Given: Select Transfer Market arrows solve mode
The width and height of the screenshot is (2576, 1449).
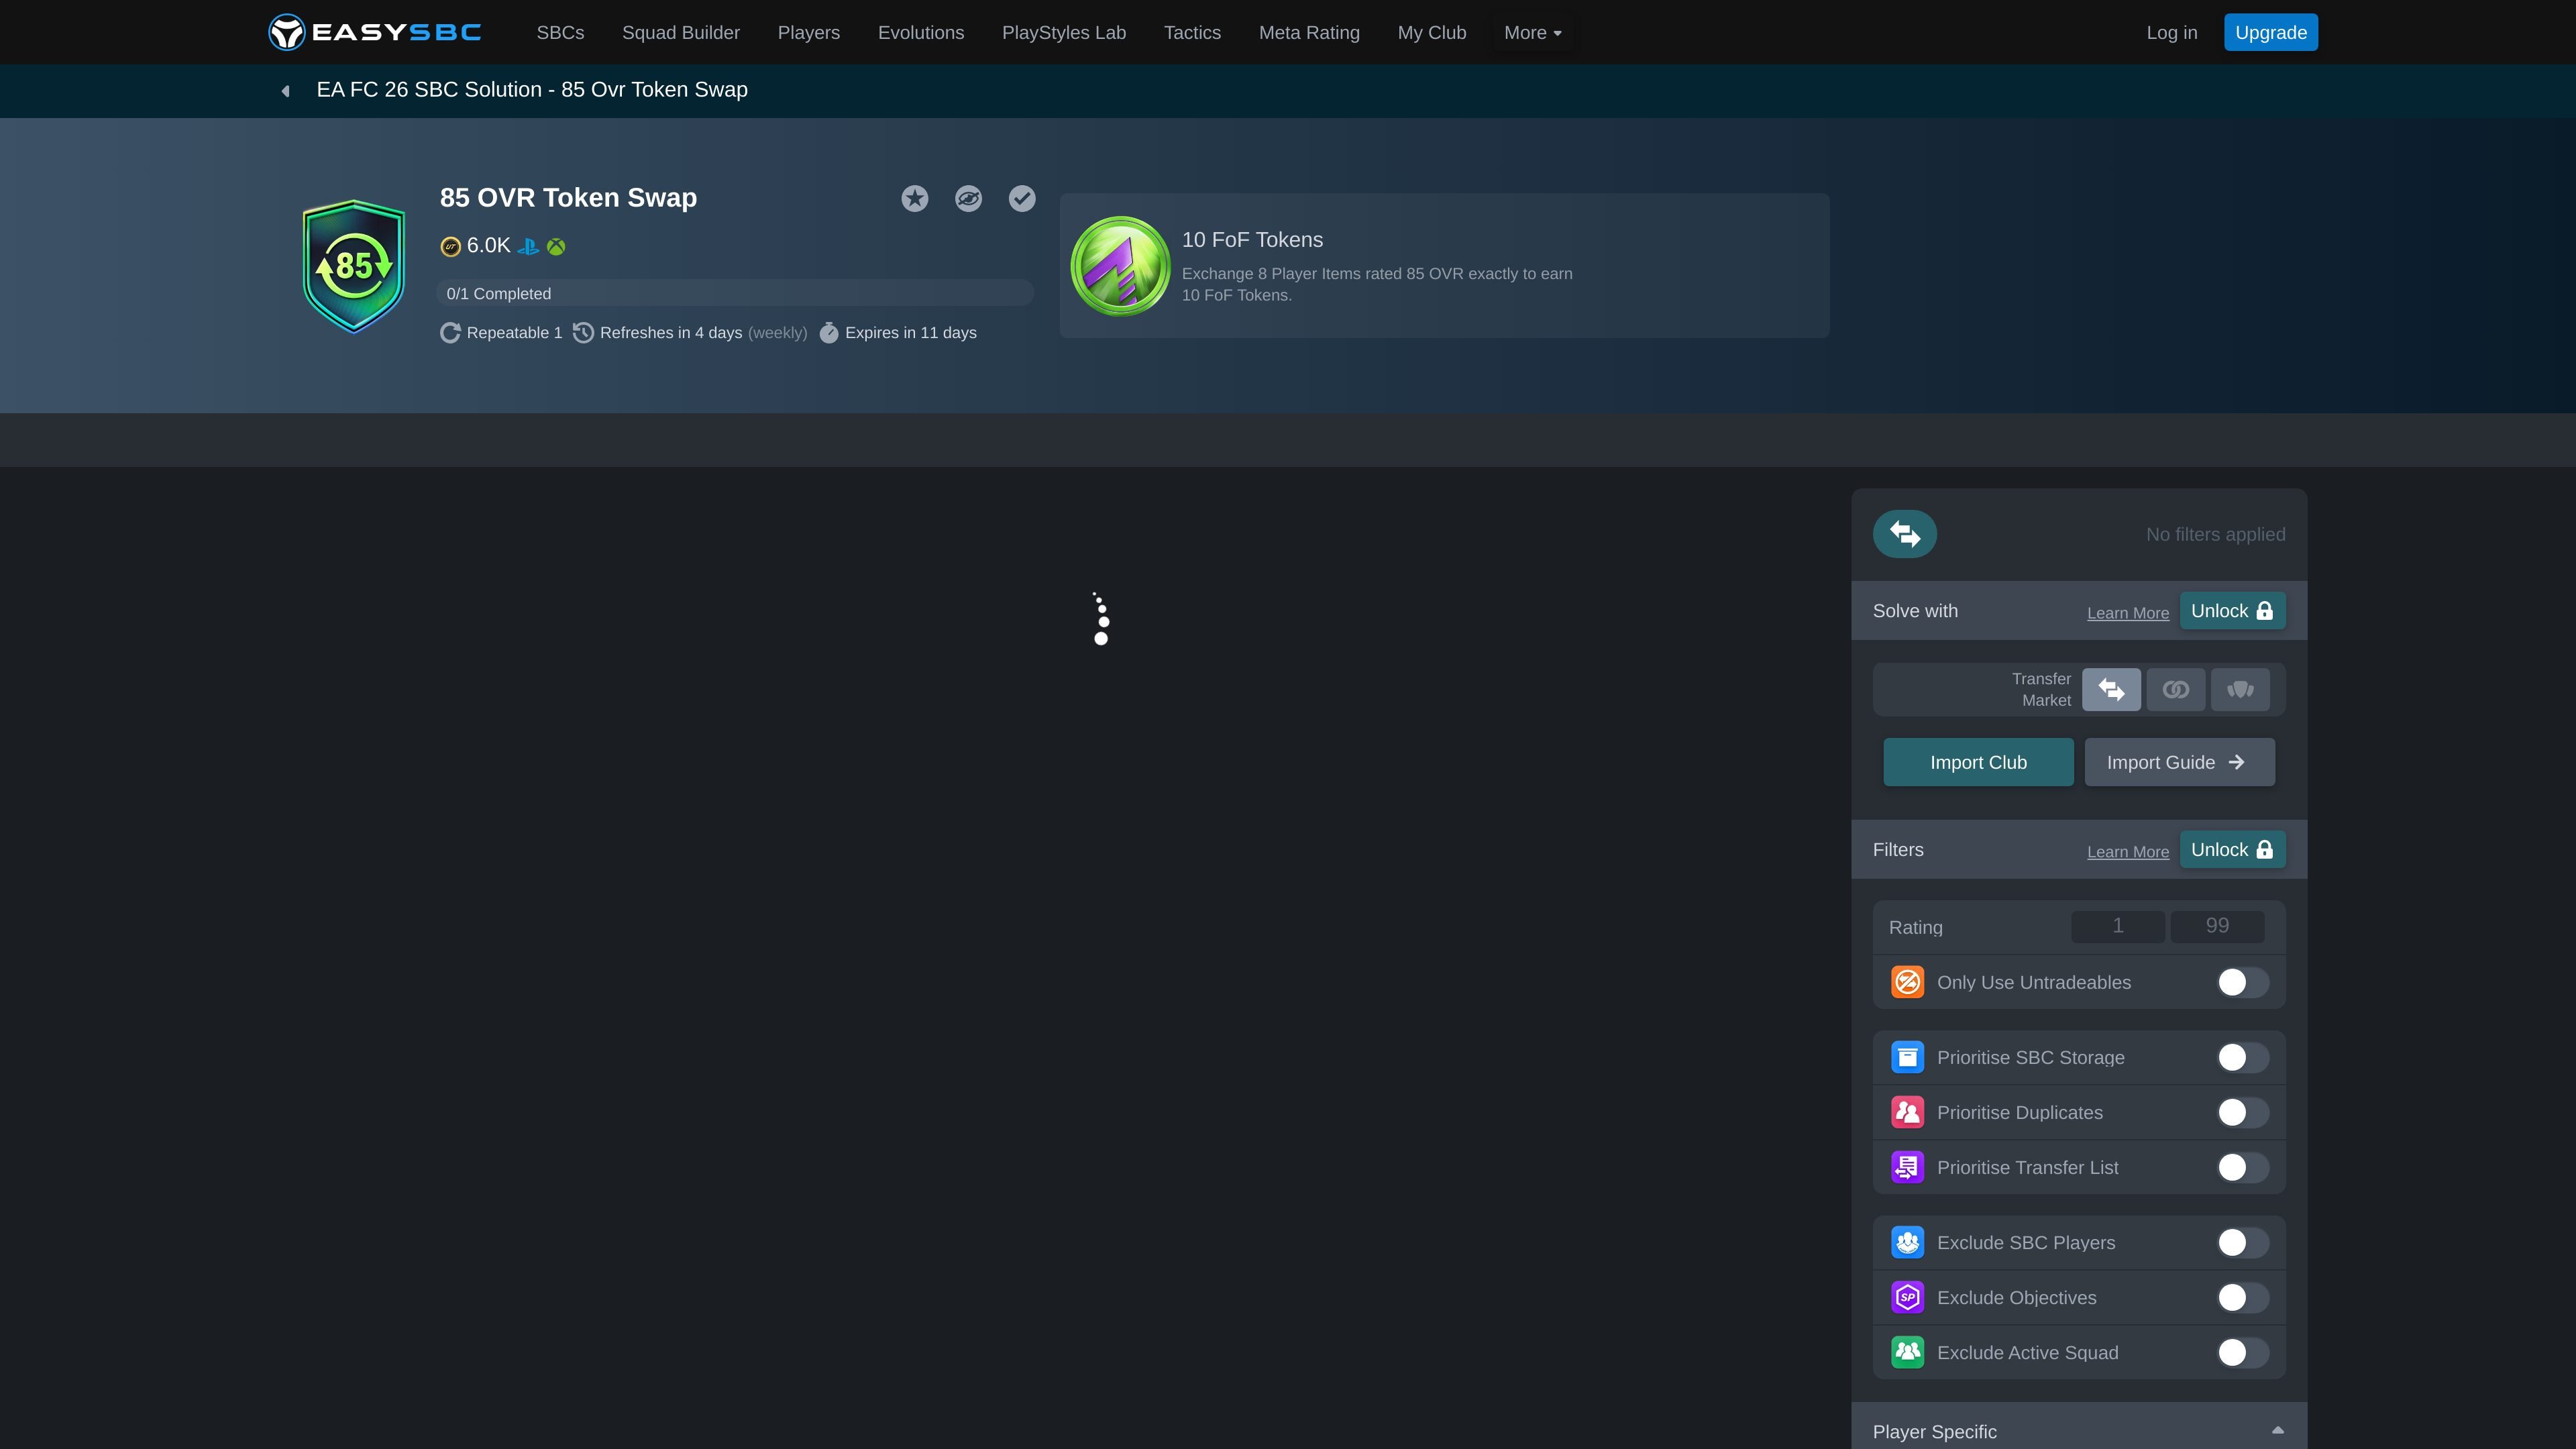Looking at the screenshot, I should 2111,690.
